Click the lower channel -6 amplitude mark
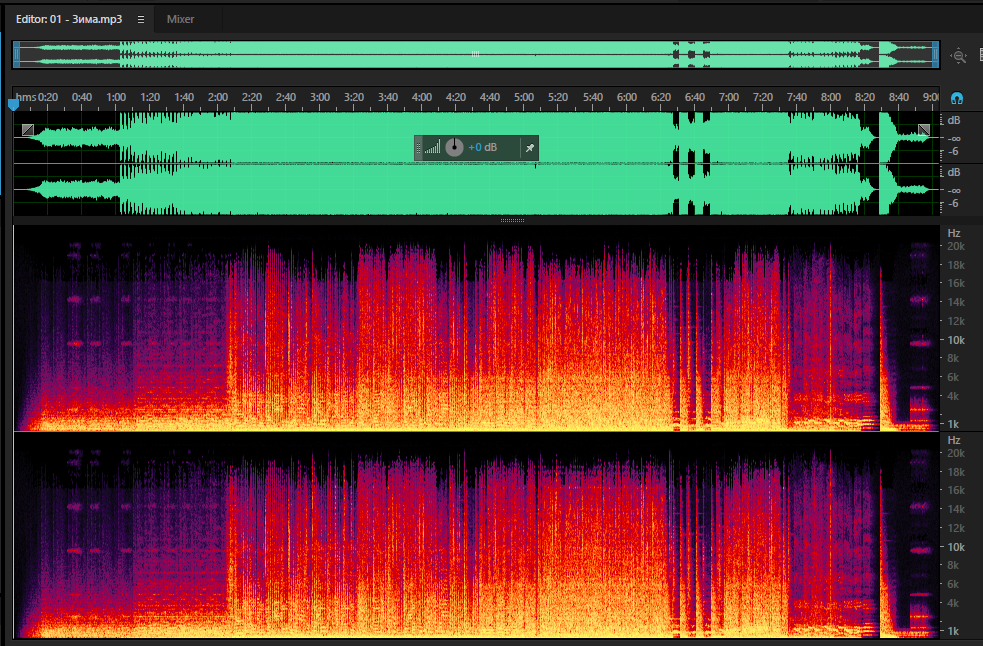 (954, 204)
